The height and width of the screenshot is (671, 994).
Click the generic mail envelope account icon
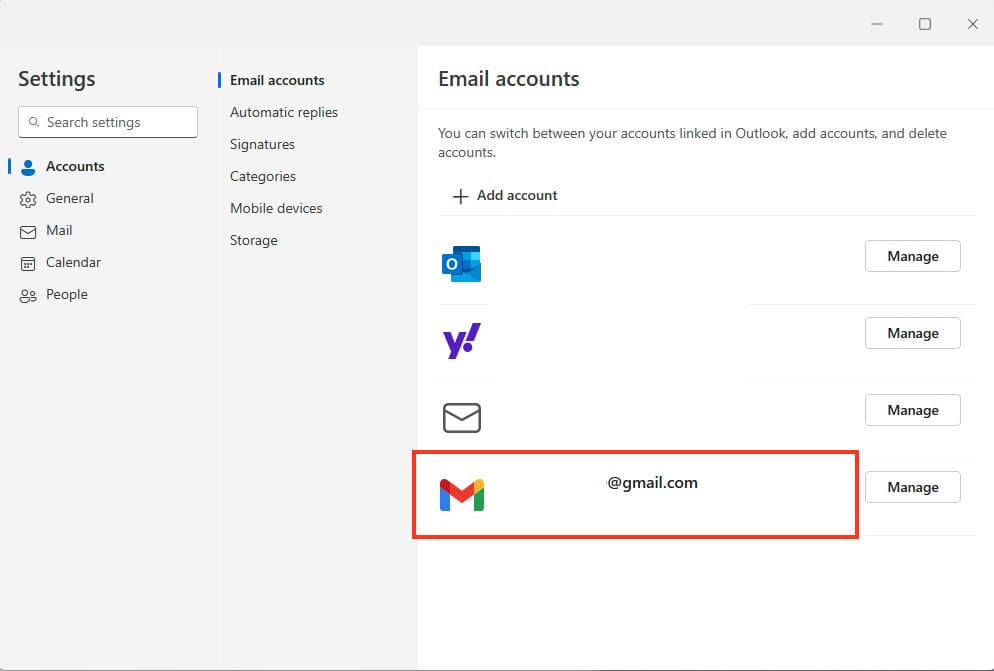[x=462, y=418]
